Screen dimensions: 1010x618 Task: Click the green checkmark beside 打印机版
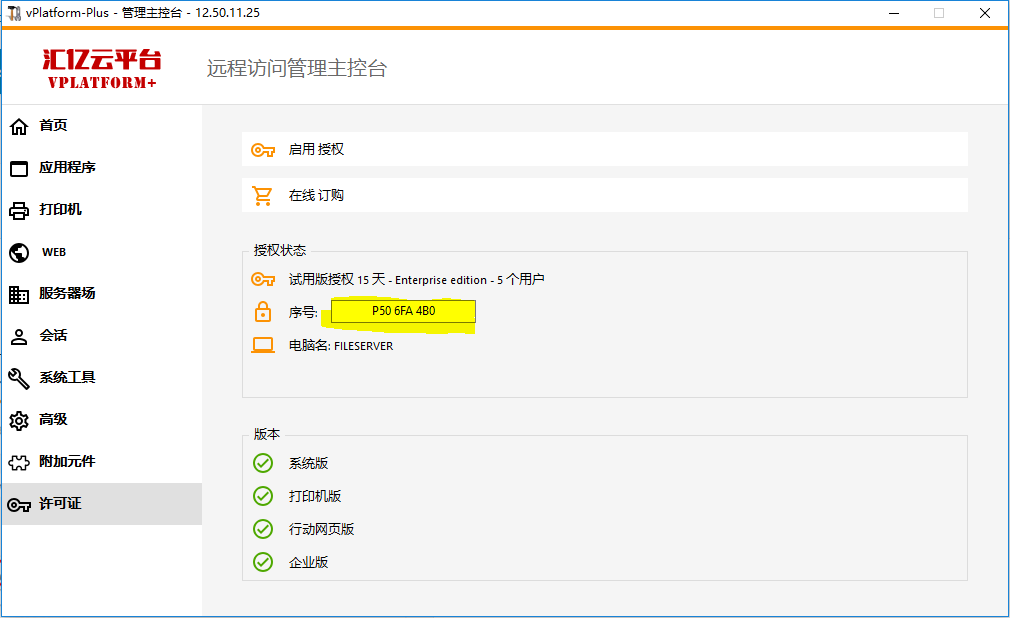pyautogui.click(x=263, y=496)
